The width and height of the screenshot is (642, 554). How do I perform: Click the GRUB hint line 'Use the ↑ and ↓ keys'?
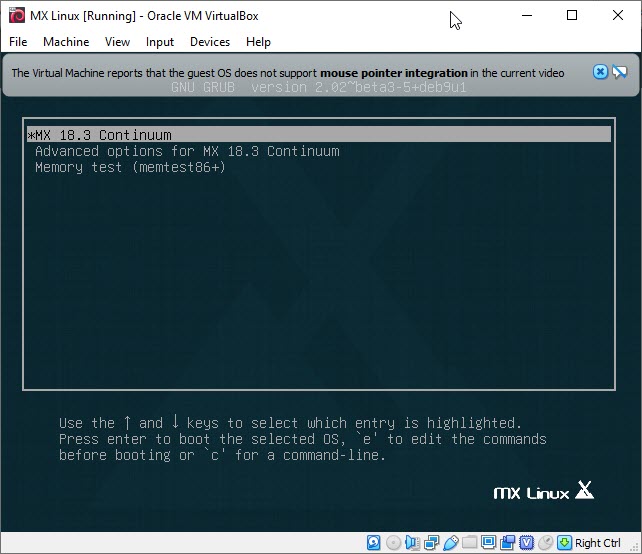point(290,423)
